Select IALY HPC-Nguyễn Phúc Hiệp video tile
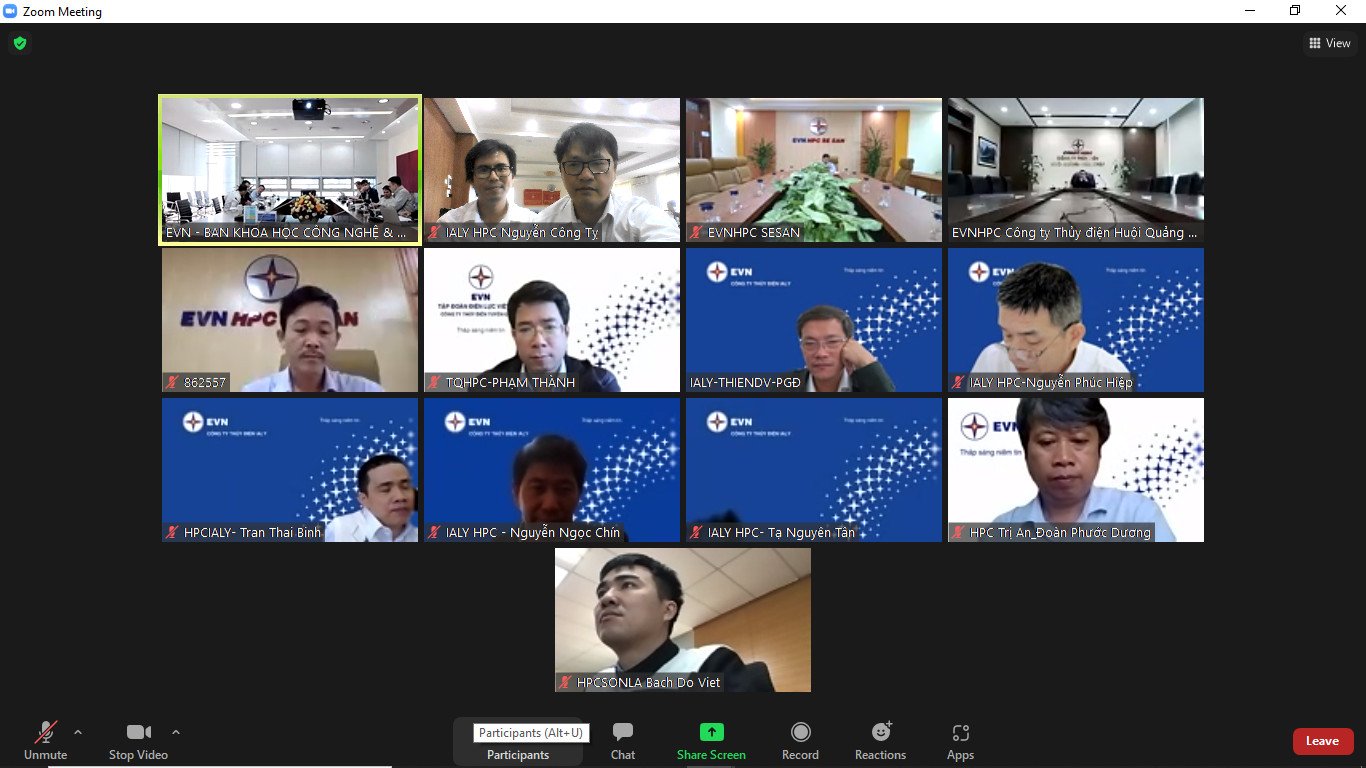This screenshot has width=1366, height=768. coord(1076,320)
